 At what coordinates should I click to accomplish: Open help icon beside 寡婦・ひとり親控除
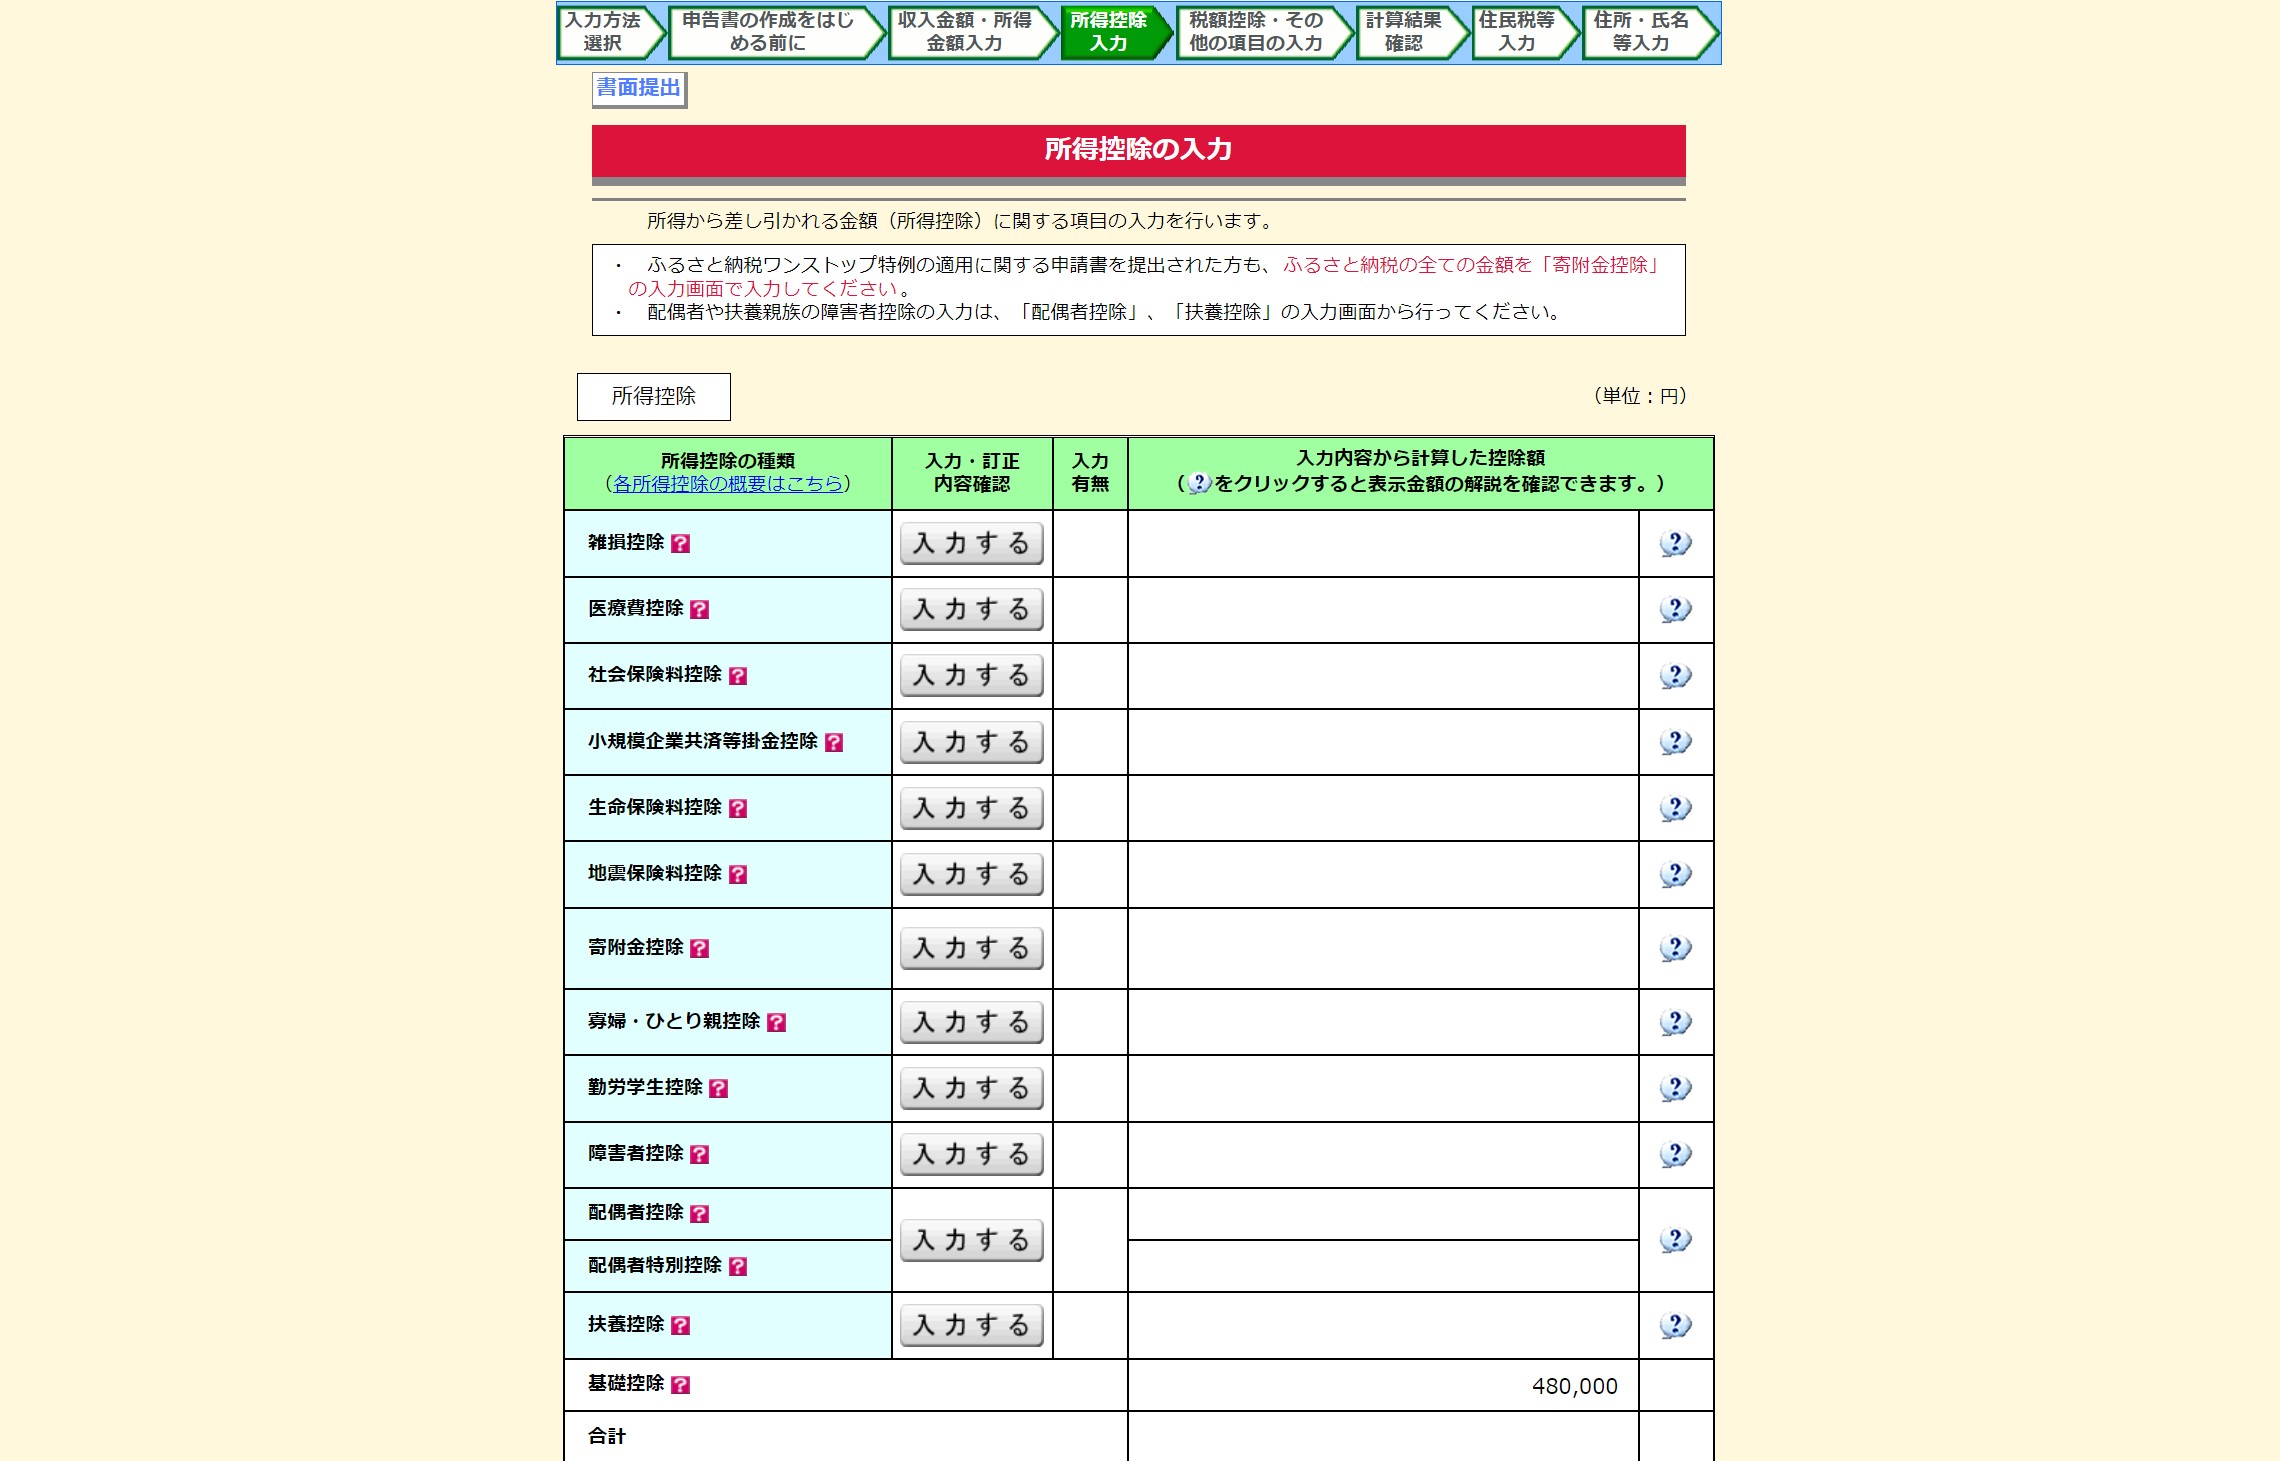[x=776, y=1022]
